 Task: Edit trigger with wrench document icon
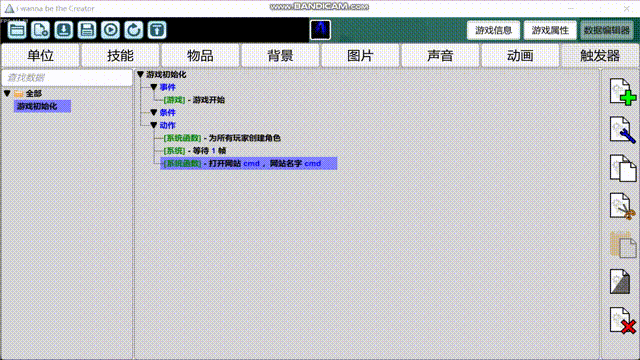(622, 130)
